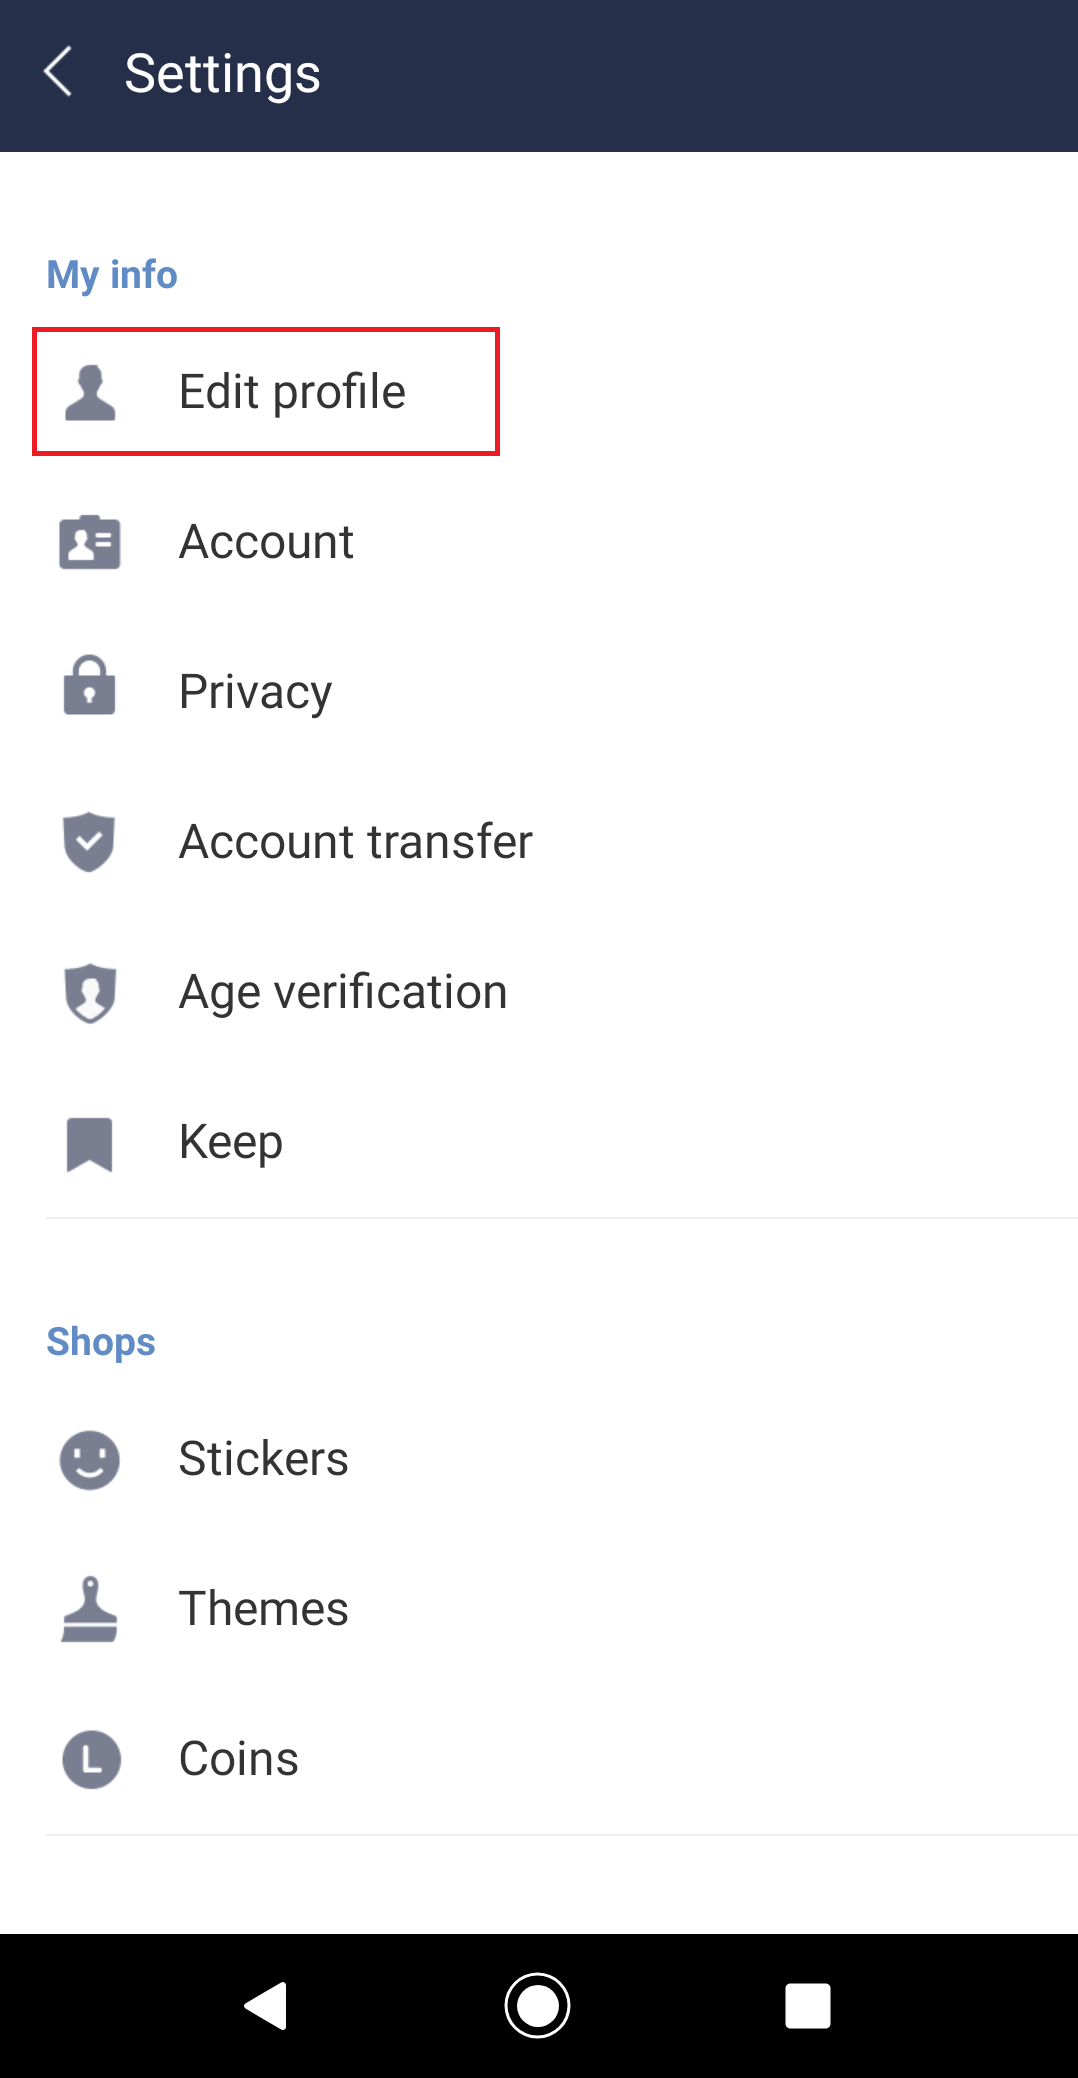1078x2078 pixels.
Task: Go to the Stickers shop
Action: (x=263, y=1459)
